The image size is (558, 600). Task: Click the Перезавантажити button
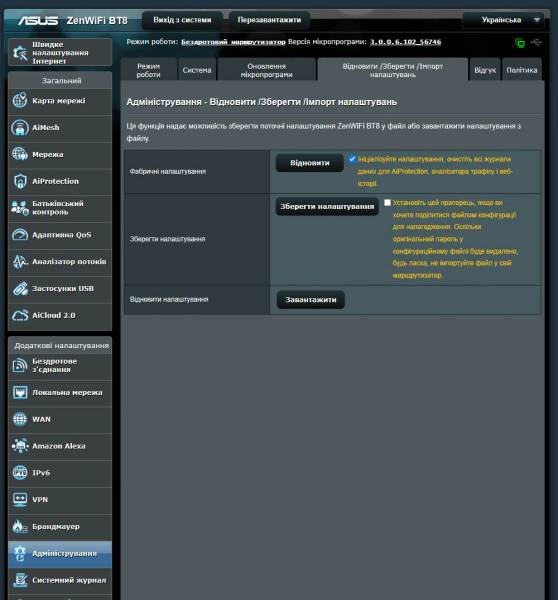tap(269, 20)
